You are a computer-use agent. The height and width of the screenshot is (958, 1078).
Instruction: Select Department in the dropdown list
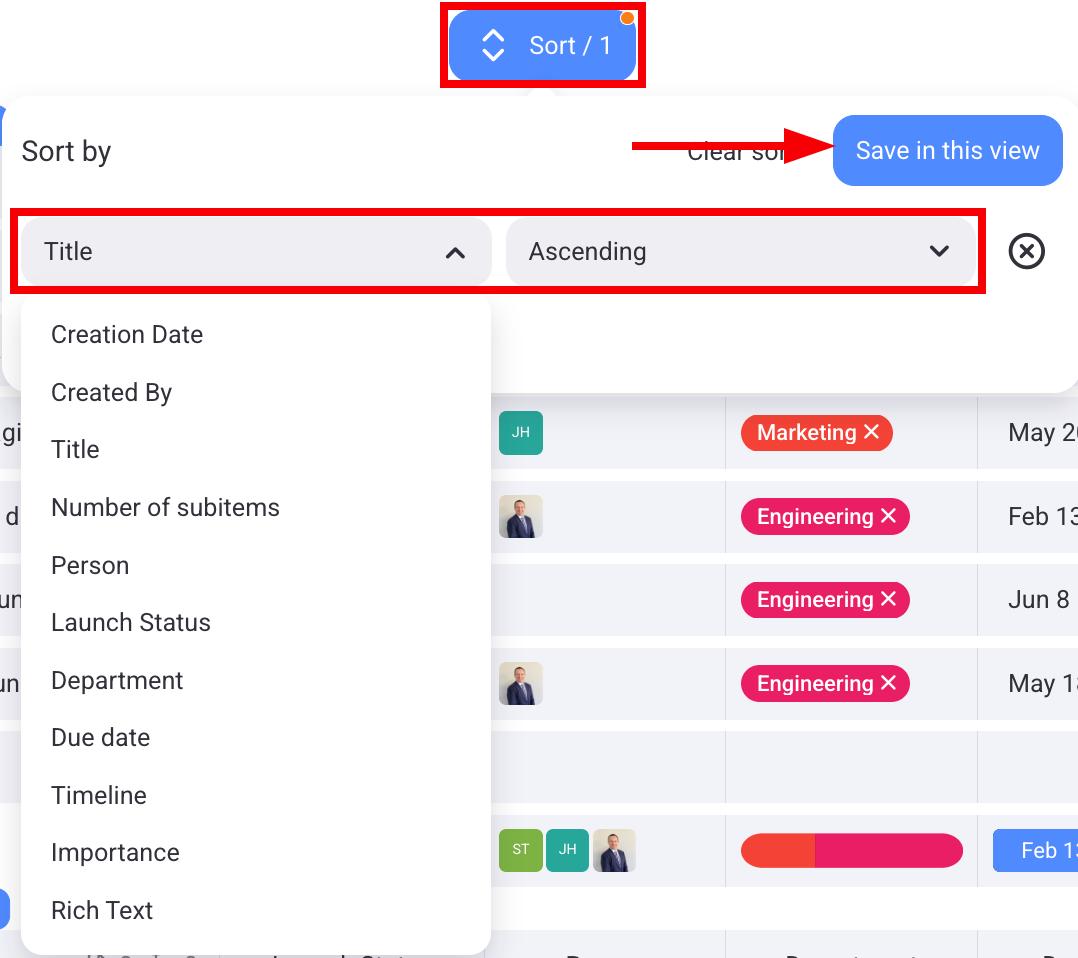coord(117,681)
